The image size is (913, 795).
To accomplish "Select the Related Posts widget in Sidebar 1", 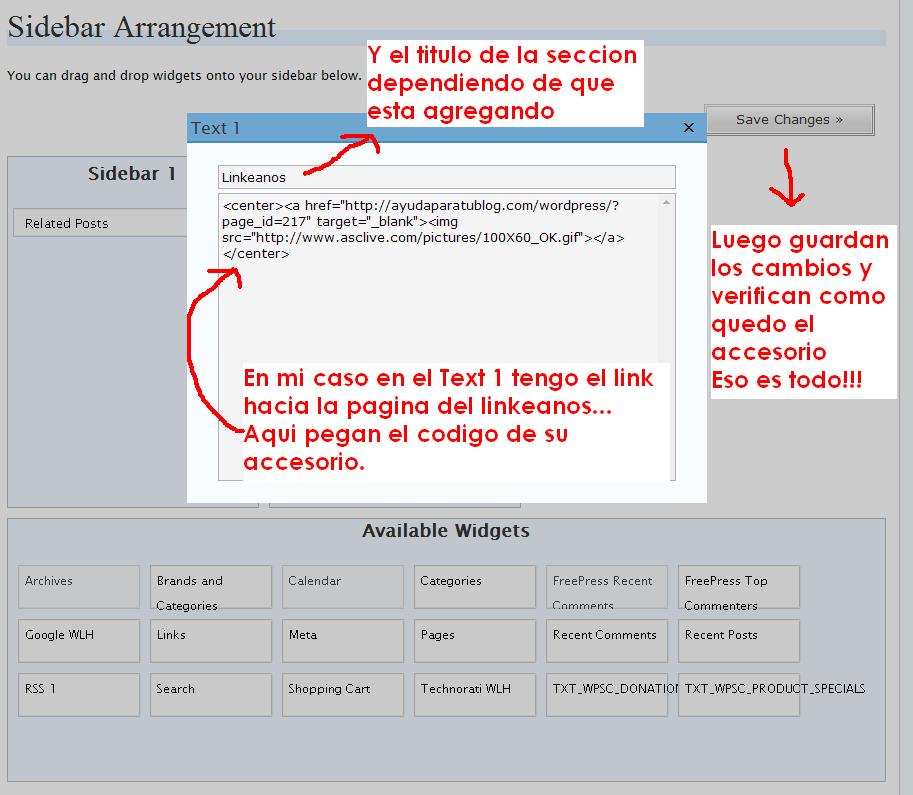I will coord(100,222).
